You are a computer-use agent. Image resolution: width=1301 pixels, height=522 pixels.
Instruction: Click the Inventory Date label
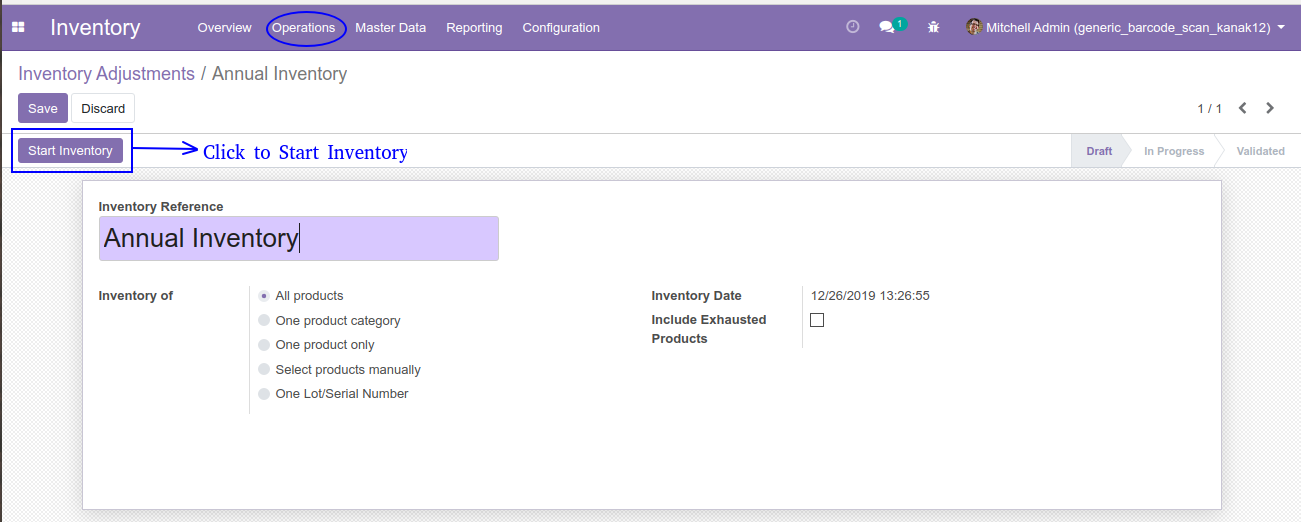(697, 296)
